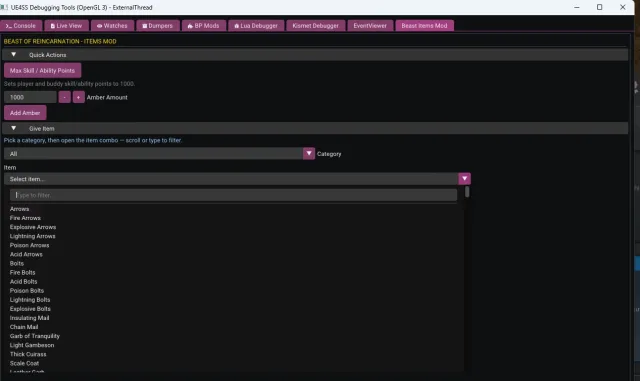The width and height of the screenshot is (640, 381).
Task: Select Explosive Arrows item
Action: 33,227
